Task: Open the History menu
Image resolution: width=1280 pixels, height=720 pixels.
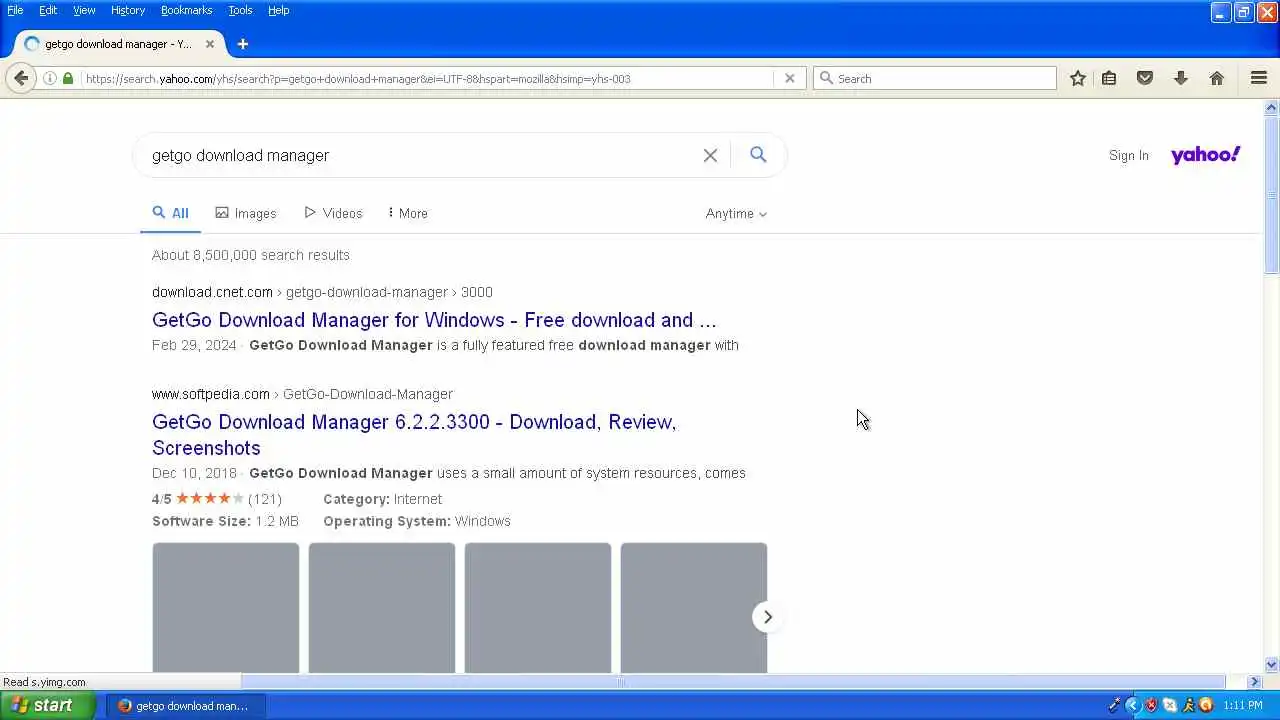Action: pyautogui.click(x=128, y=10)
